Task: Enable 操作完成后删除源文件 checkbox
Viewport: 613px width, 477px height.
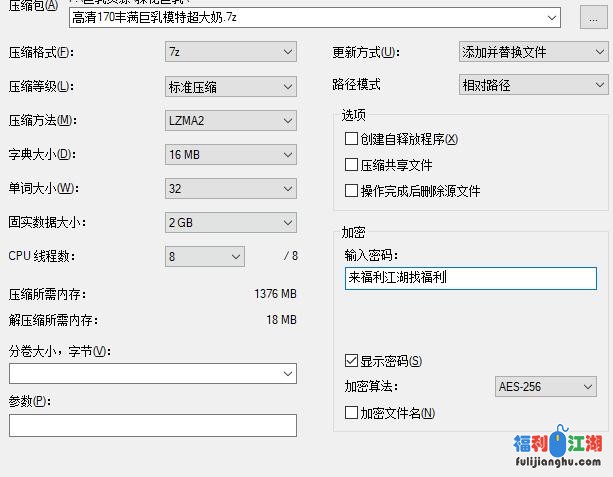Action: coord(351,190)
